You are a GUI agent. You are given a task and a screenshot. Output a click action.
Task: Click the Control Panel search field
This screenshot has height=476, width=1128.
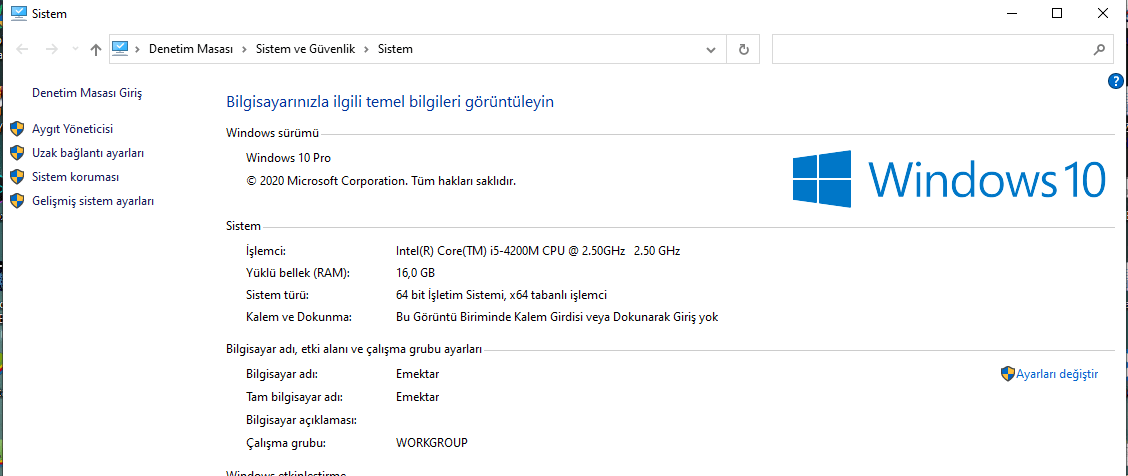[942, 50]
